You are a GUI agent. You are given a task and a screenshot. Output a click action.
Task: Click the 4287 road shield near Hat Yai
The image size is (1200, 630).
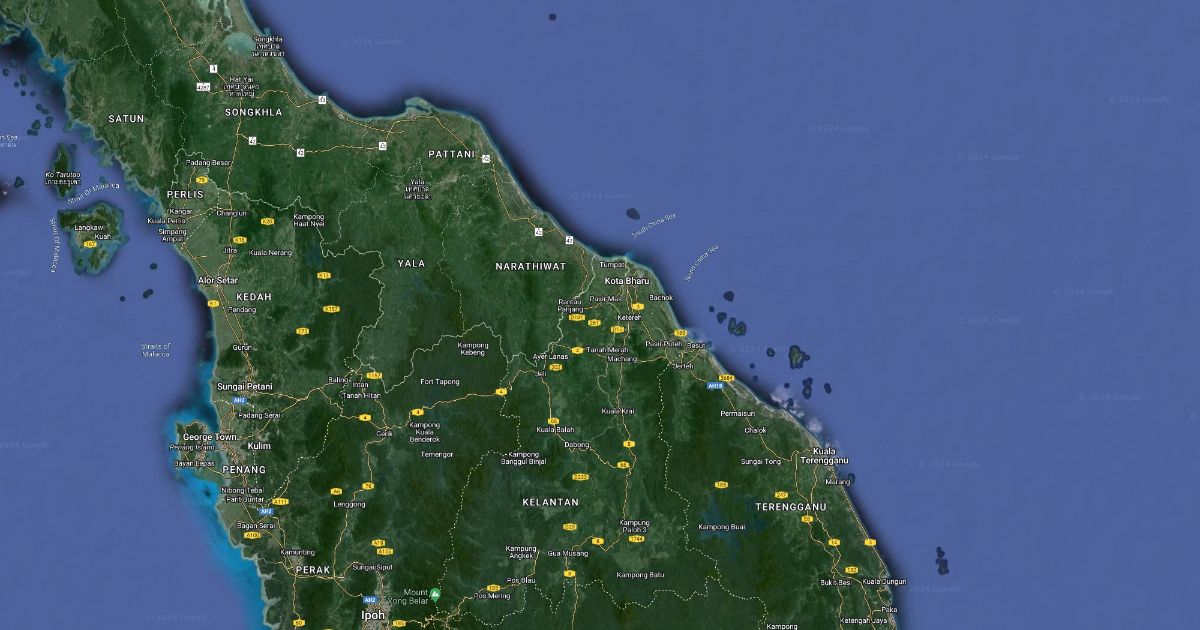pos(204,87)
